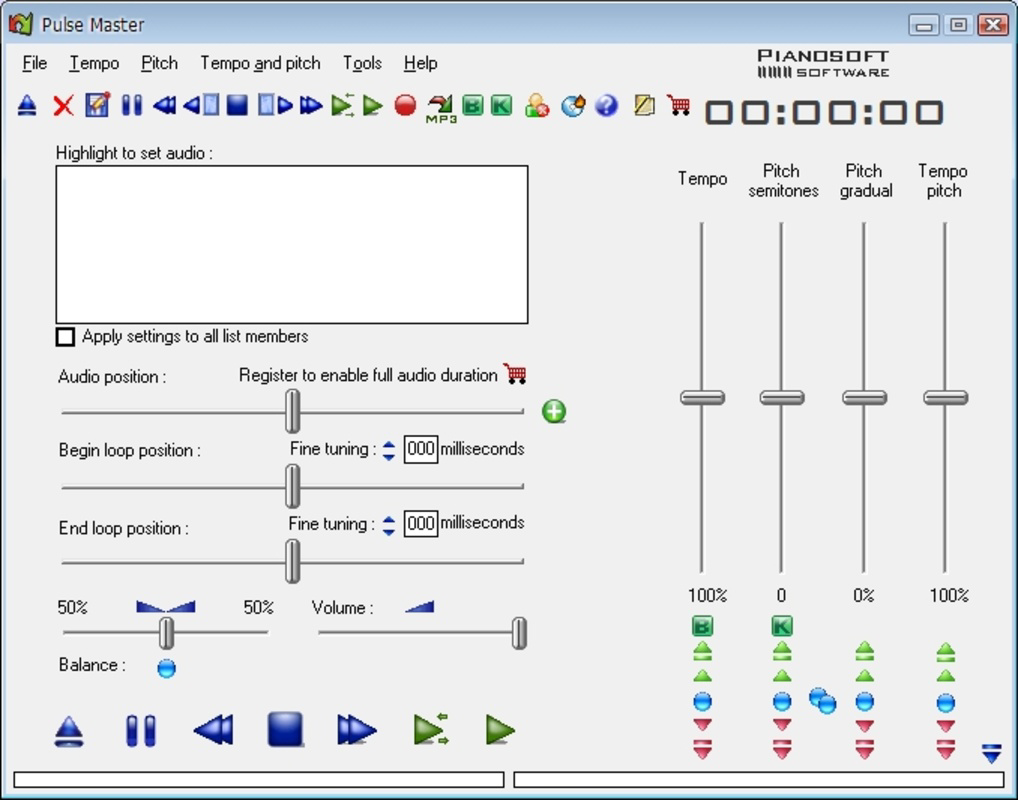Reset Tempo with its blue ball button

click(x=702, y=701)
